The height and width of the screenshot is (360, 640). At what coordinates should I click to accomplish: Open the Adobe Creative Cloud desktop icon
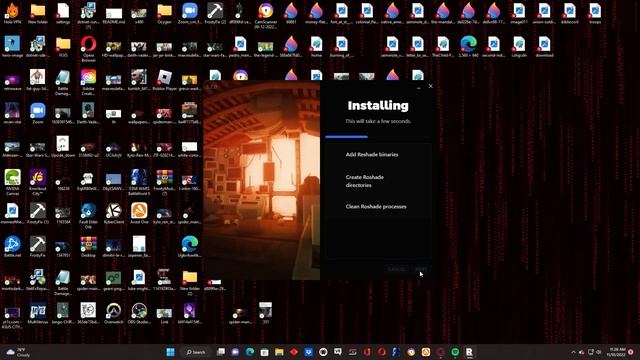click(88, 82)
